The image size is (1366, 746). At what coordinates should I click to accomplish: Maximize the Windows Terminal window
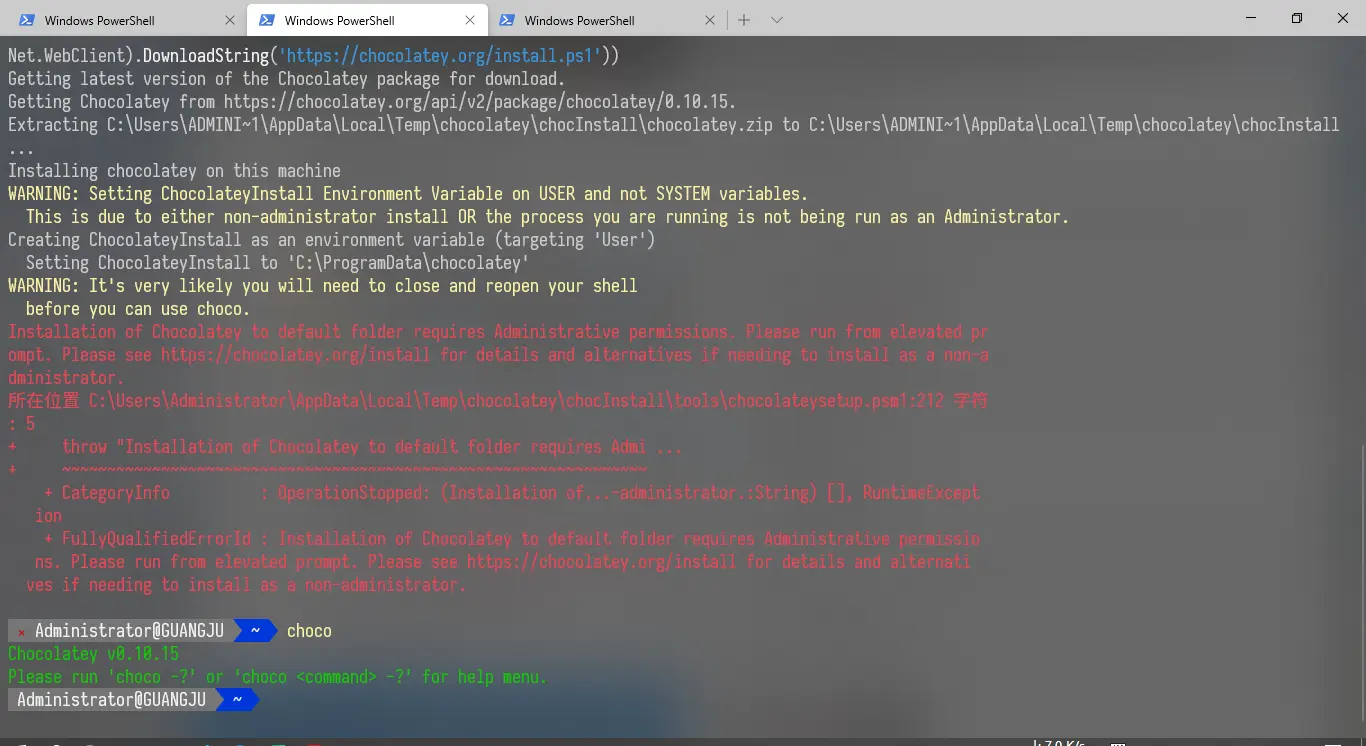[x=1297, y=18]
